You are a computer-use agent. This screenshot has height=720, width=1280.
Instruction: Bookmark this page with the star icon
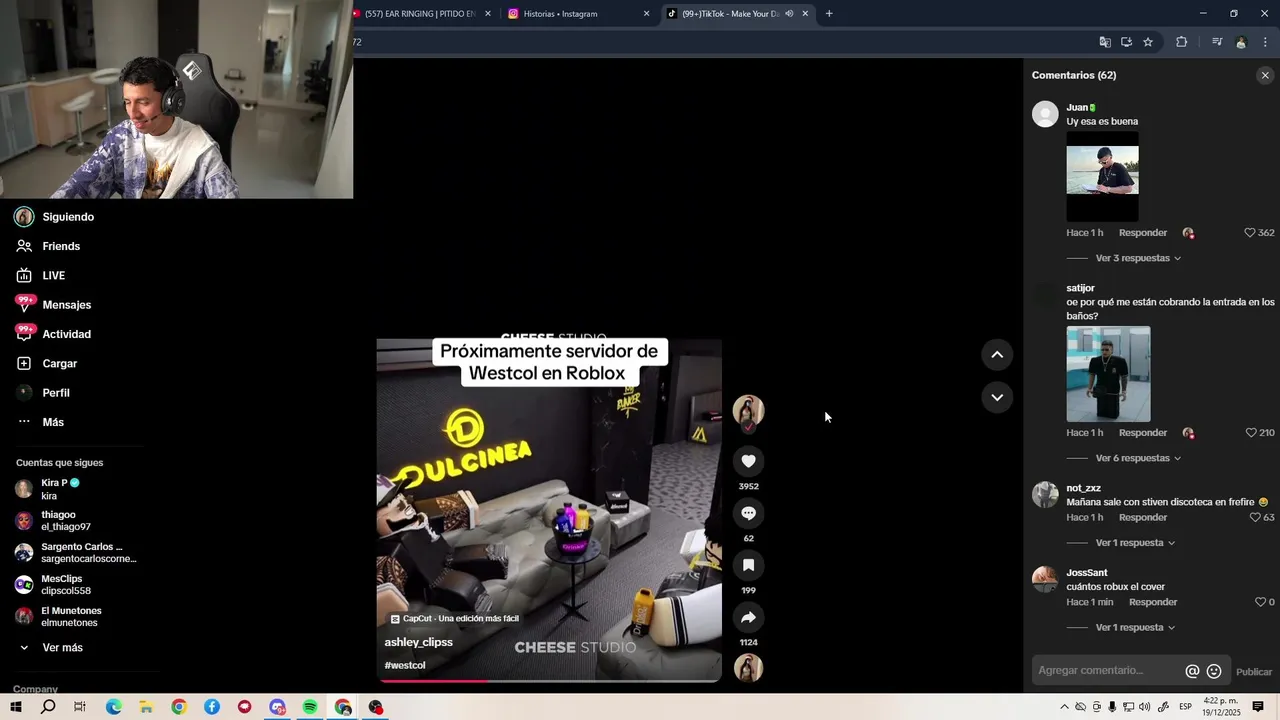click(1148, 42)
